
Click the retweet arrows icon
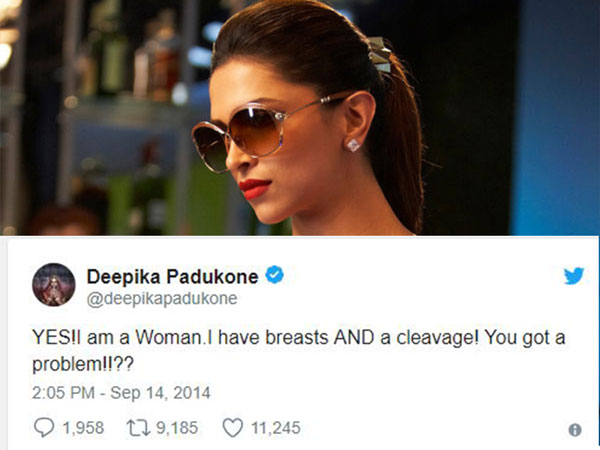pos(138,428)
